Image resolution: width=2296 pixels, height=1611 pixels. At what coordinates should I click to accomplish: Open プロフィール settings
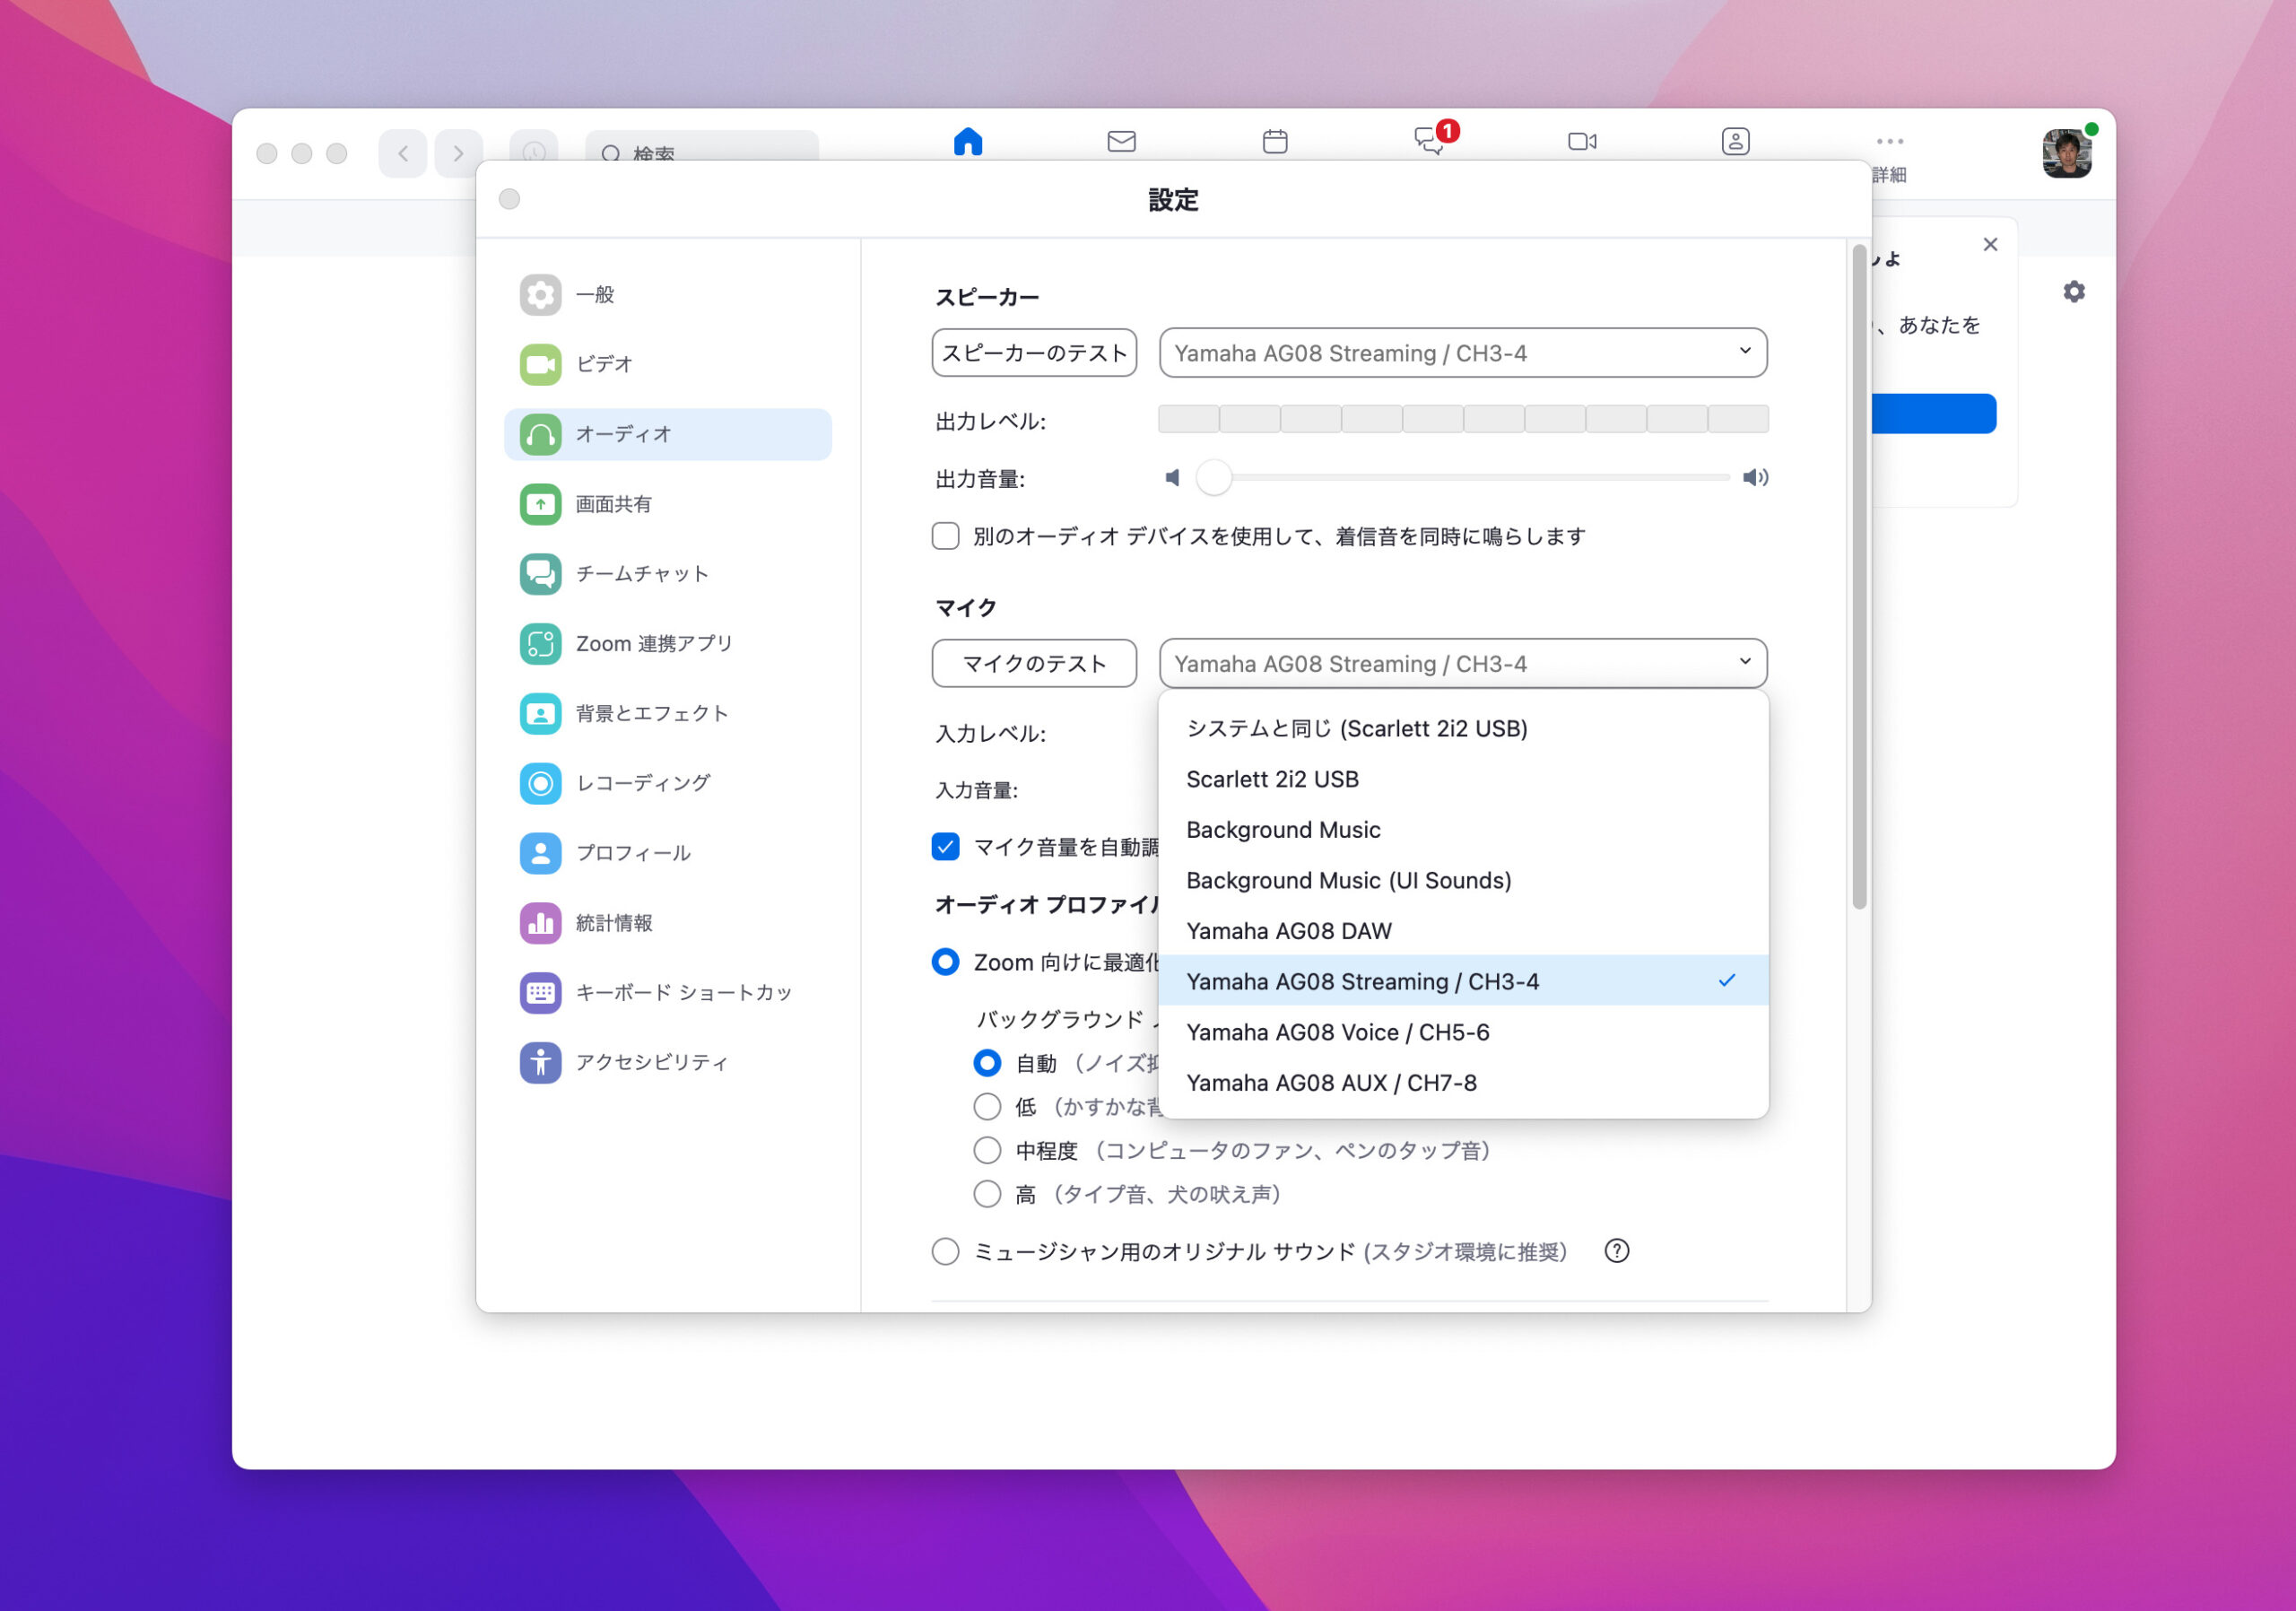(667, 853)
